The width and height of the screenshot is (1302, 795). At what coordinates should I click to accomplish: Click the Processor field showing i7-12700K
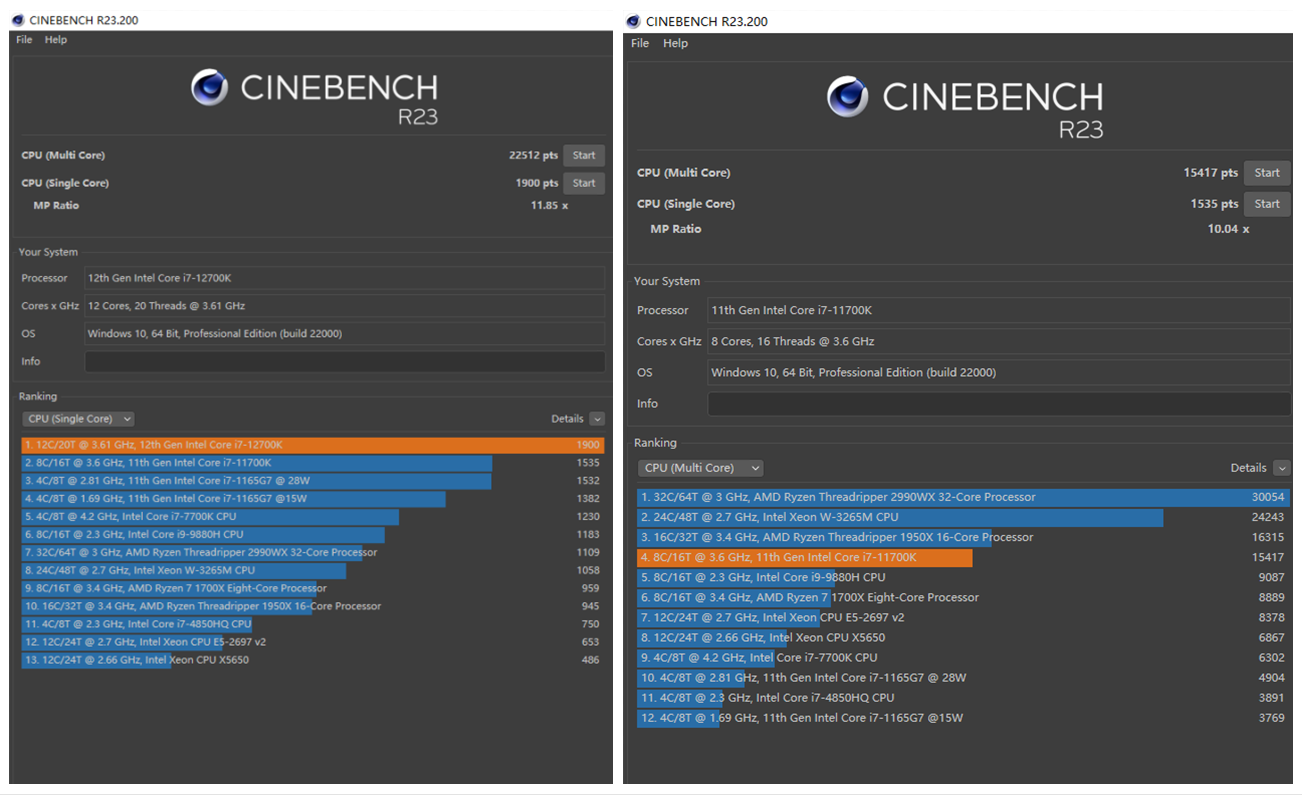(x=344, y=278)
